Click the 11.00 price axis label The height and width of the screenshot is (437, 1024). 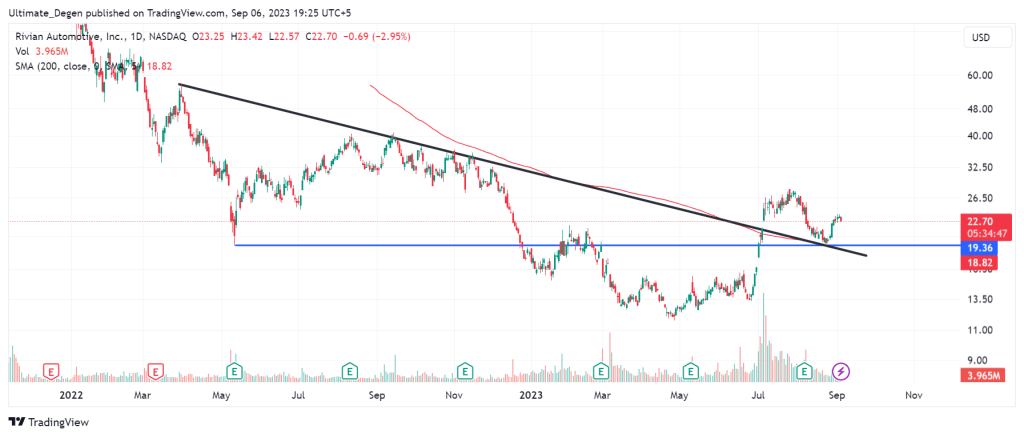coord(981,330)
